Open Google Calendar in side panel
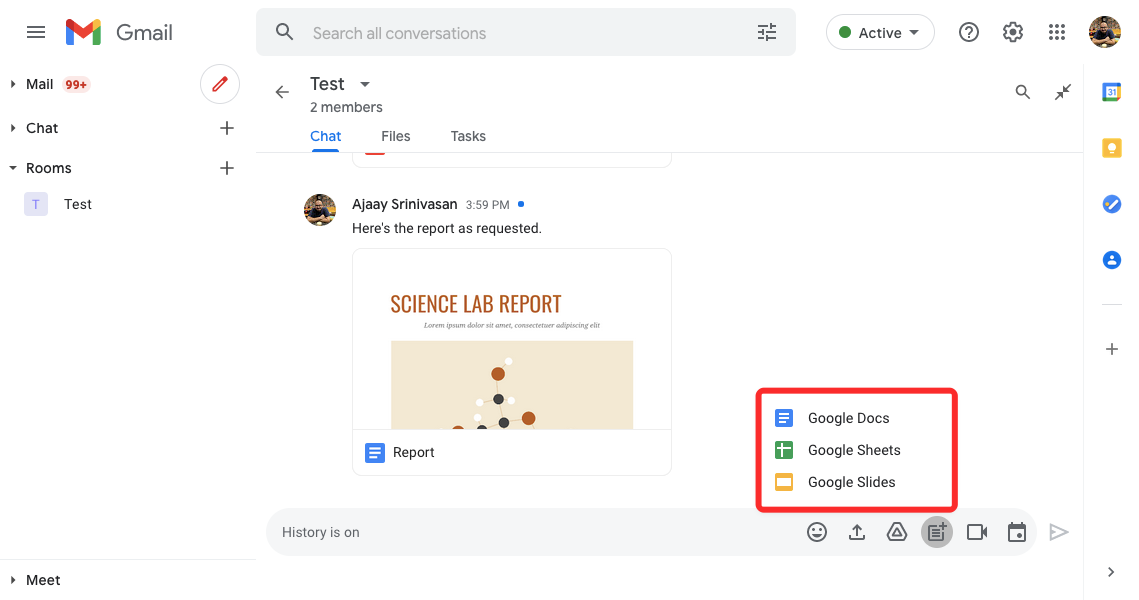The width and height of the screenshot is (1139, 600). point(1111,92)
